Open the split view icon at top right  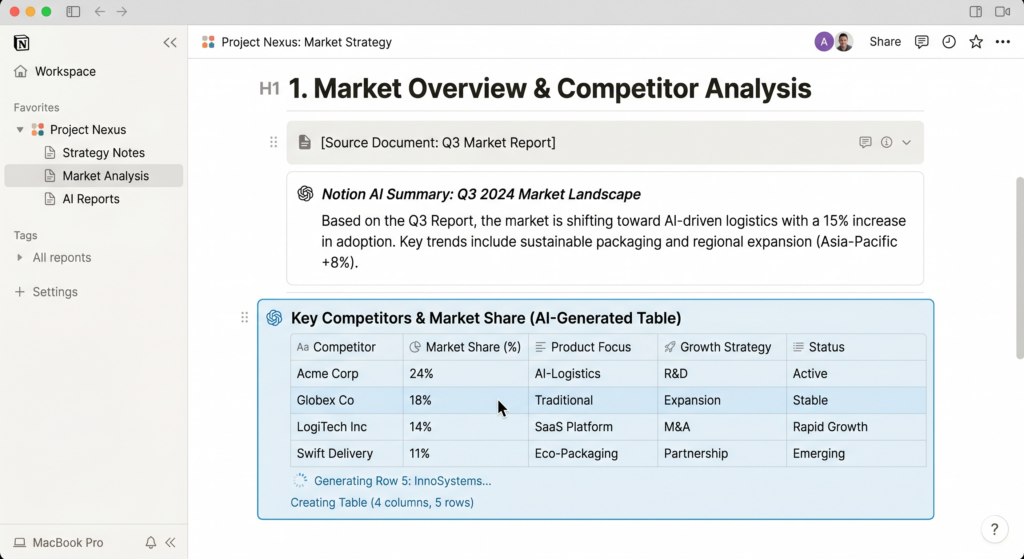click(x=976, y=12)
